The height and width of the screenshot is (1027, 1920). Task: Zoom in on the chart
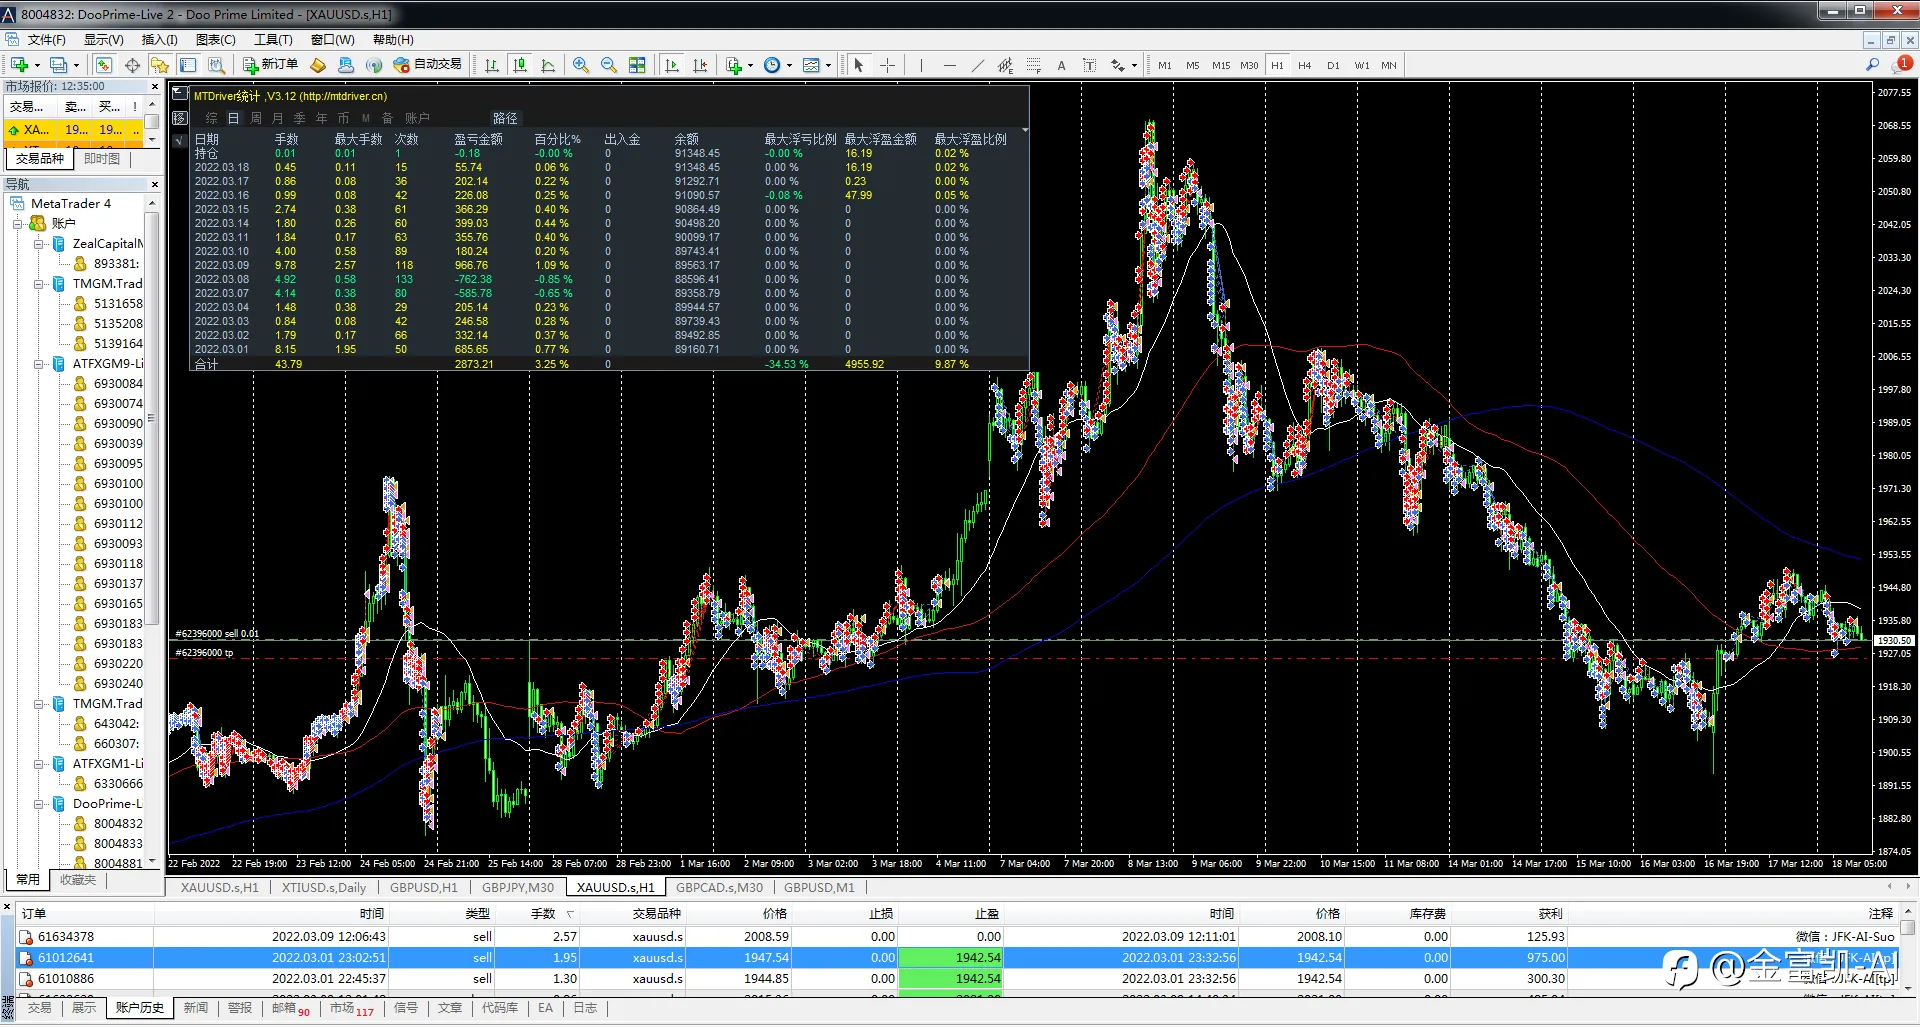click(x=581, y=65)
